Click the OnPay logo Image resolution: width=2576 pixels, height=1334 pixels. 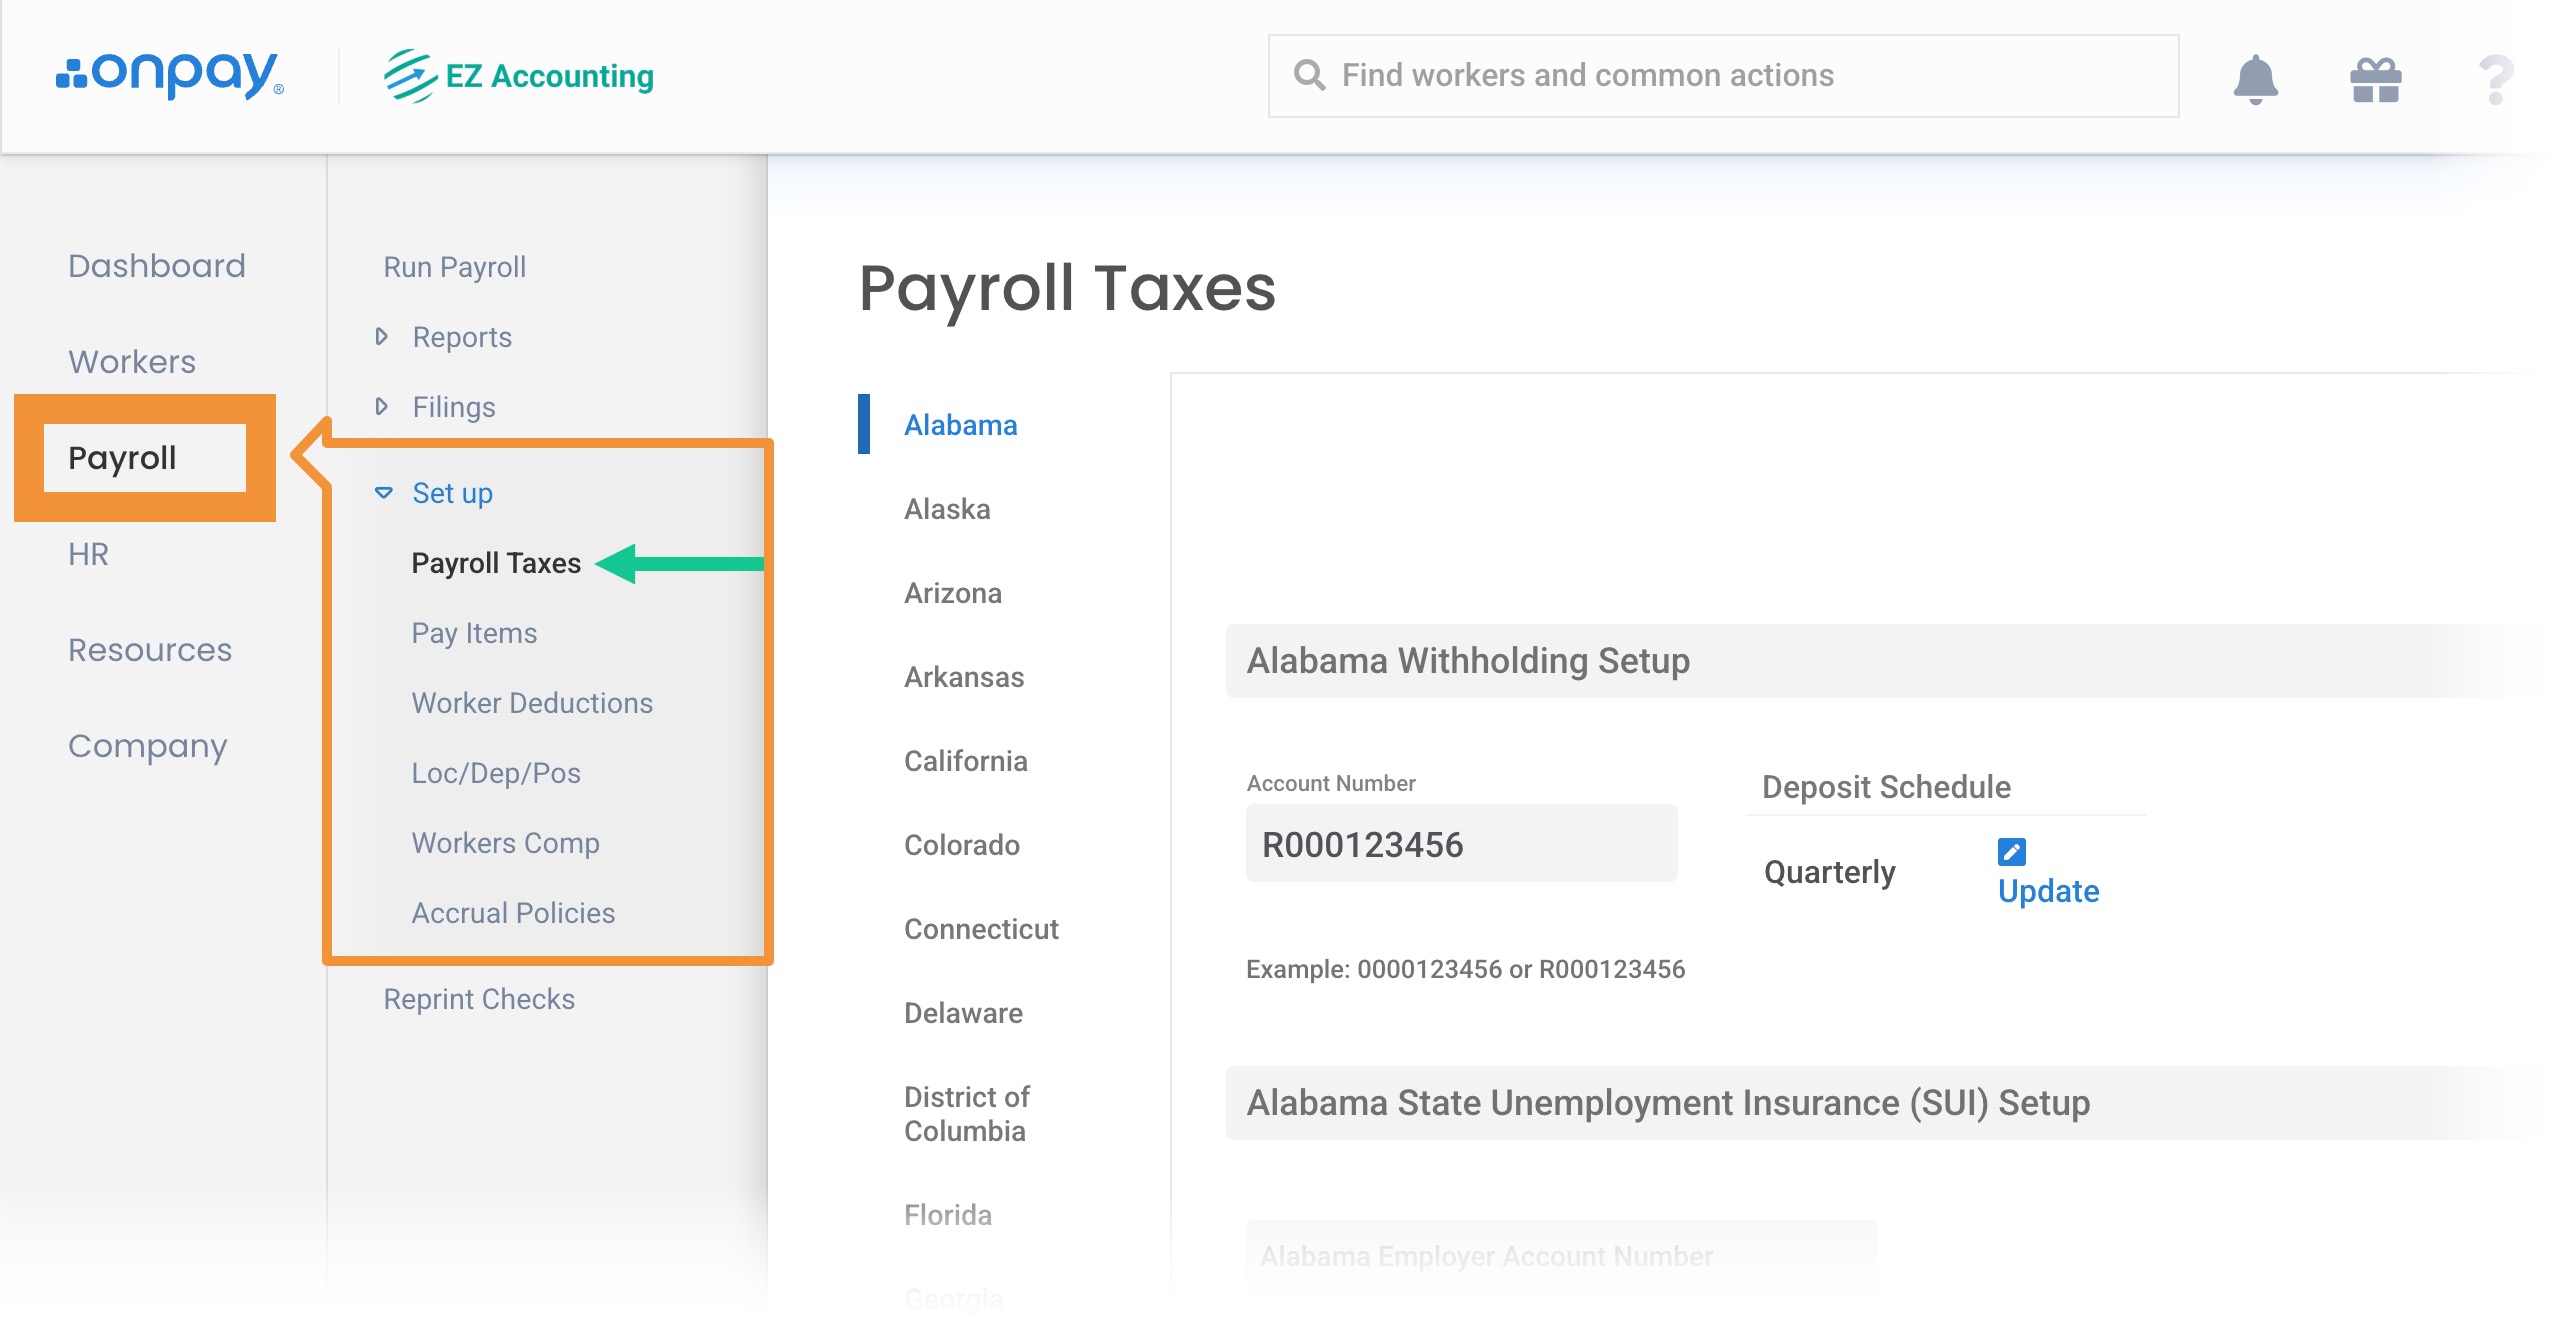pyautogui.click(x=170, y=75)
